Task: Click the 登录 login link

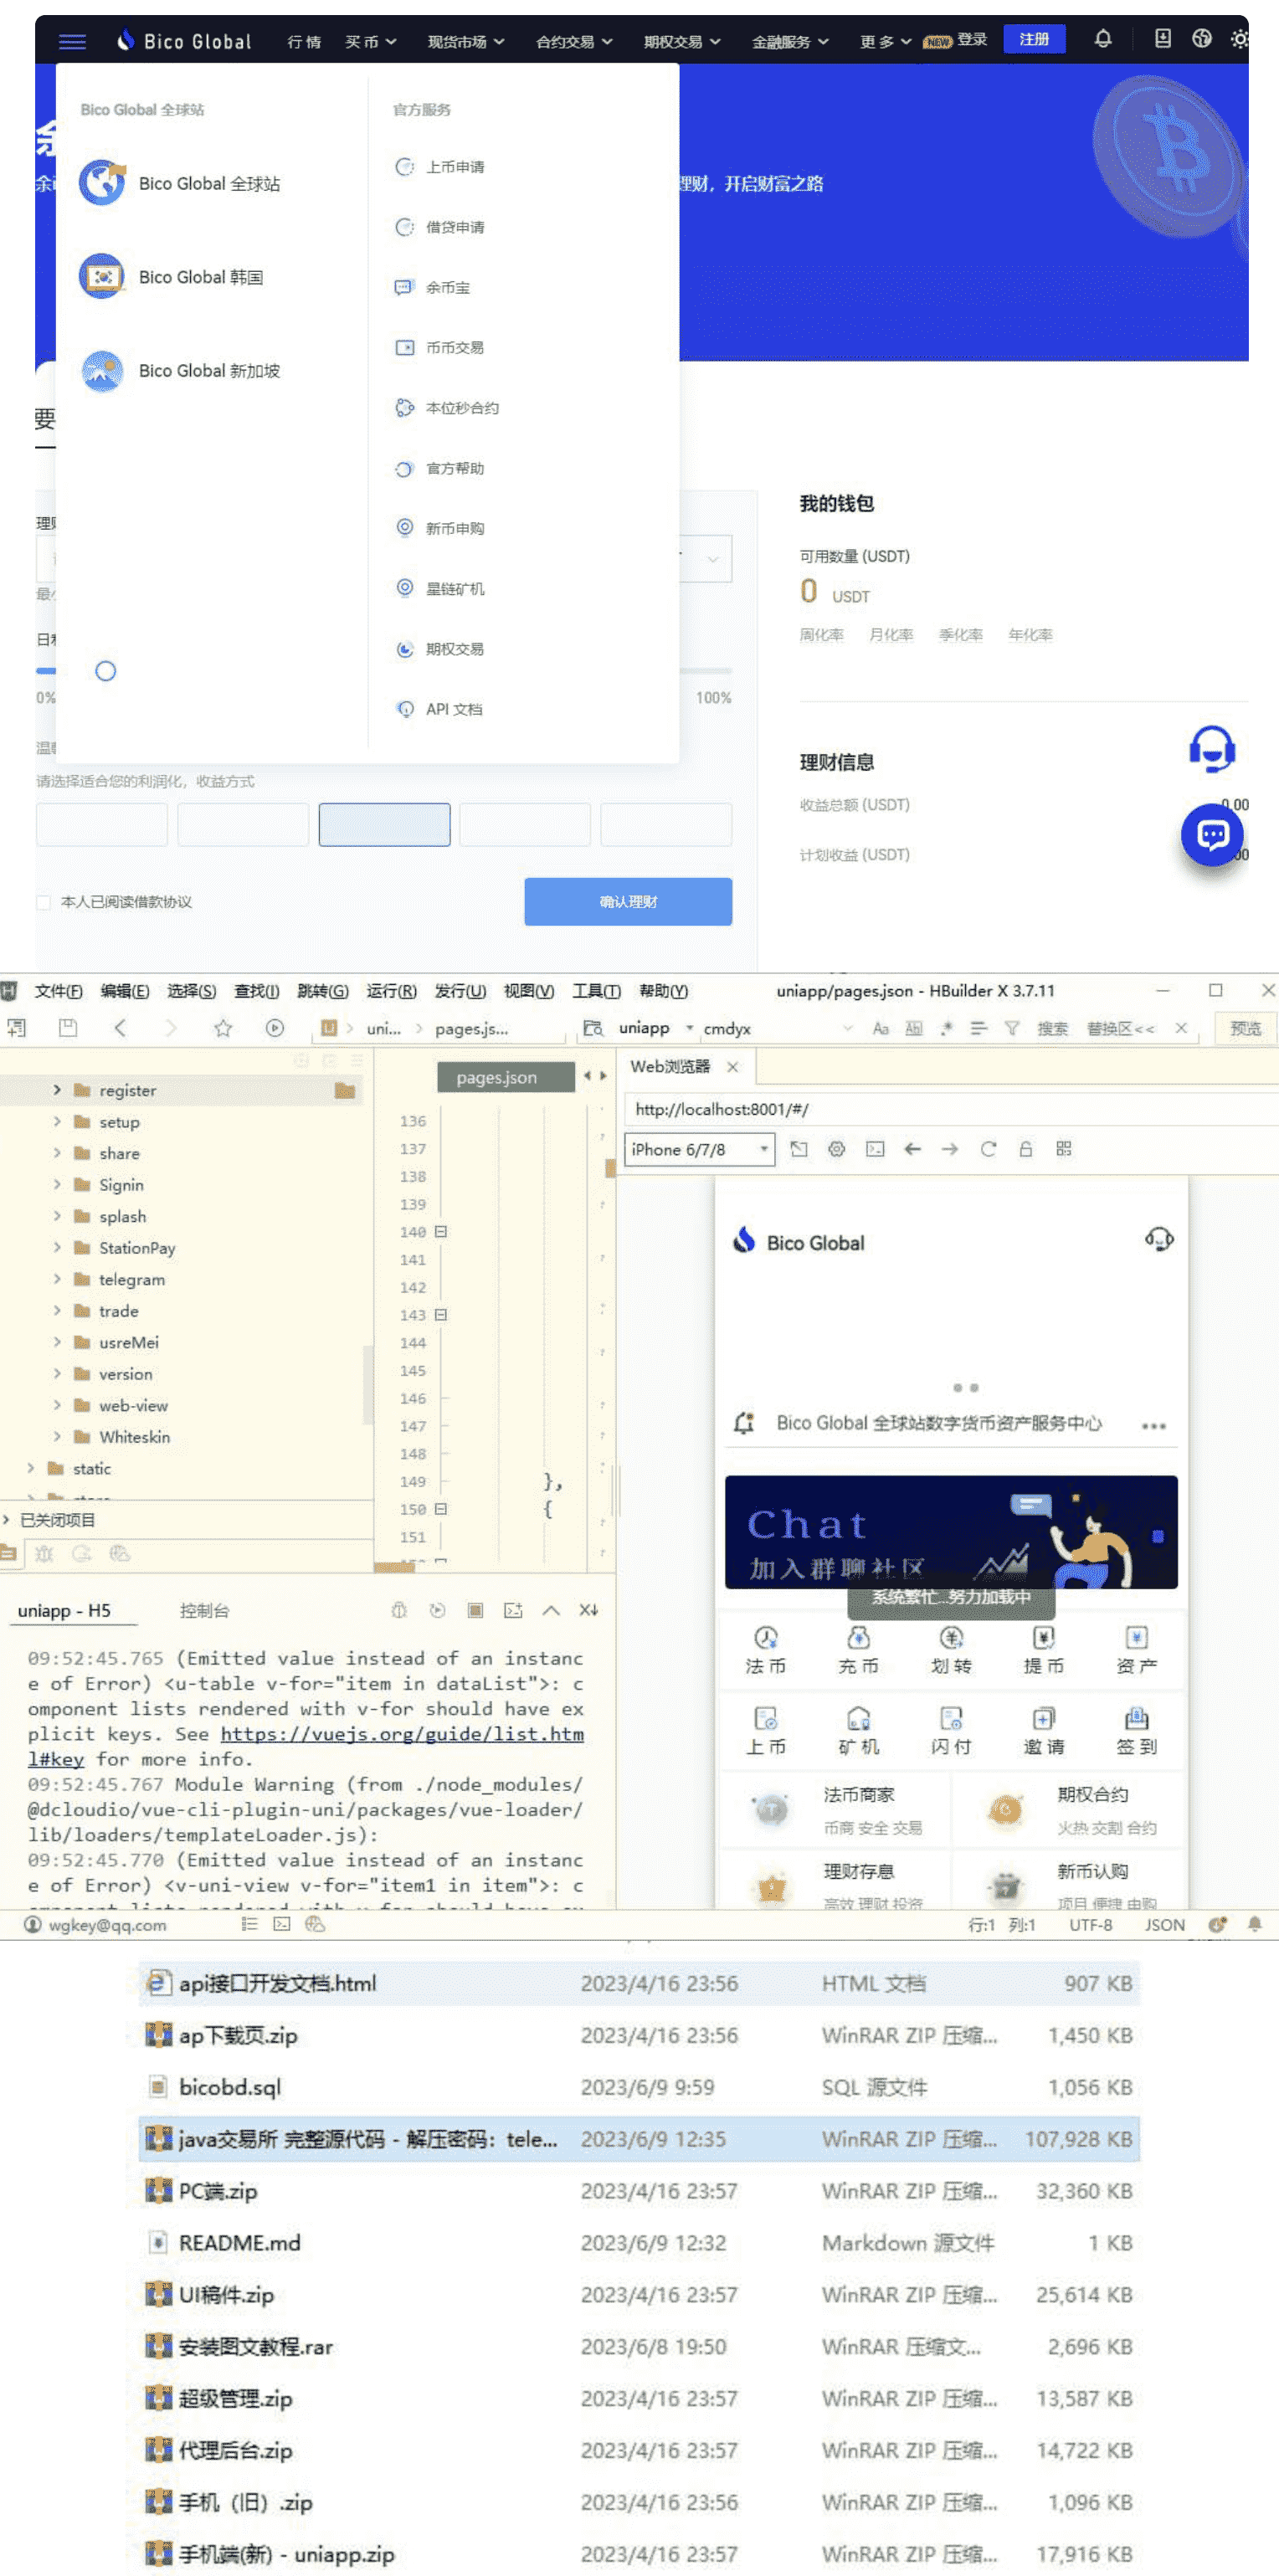Action: [x=972, y=39]
